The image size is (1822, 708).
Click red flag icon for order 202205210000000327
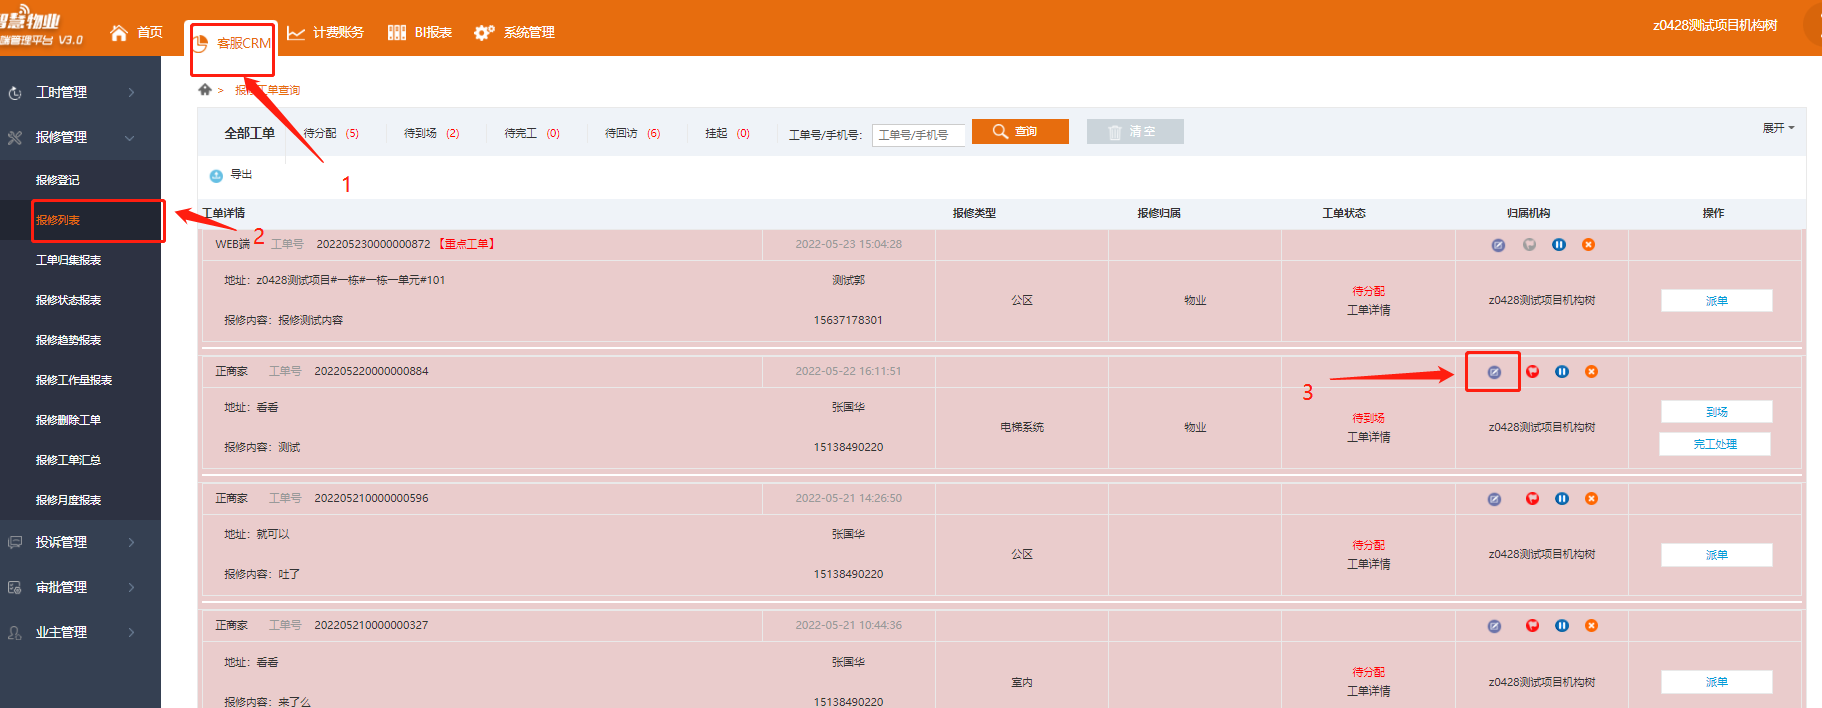pyautogui.click(x=1532, y=626)
